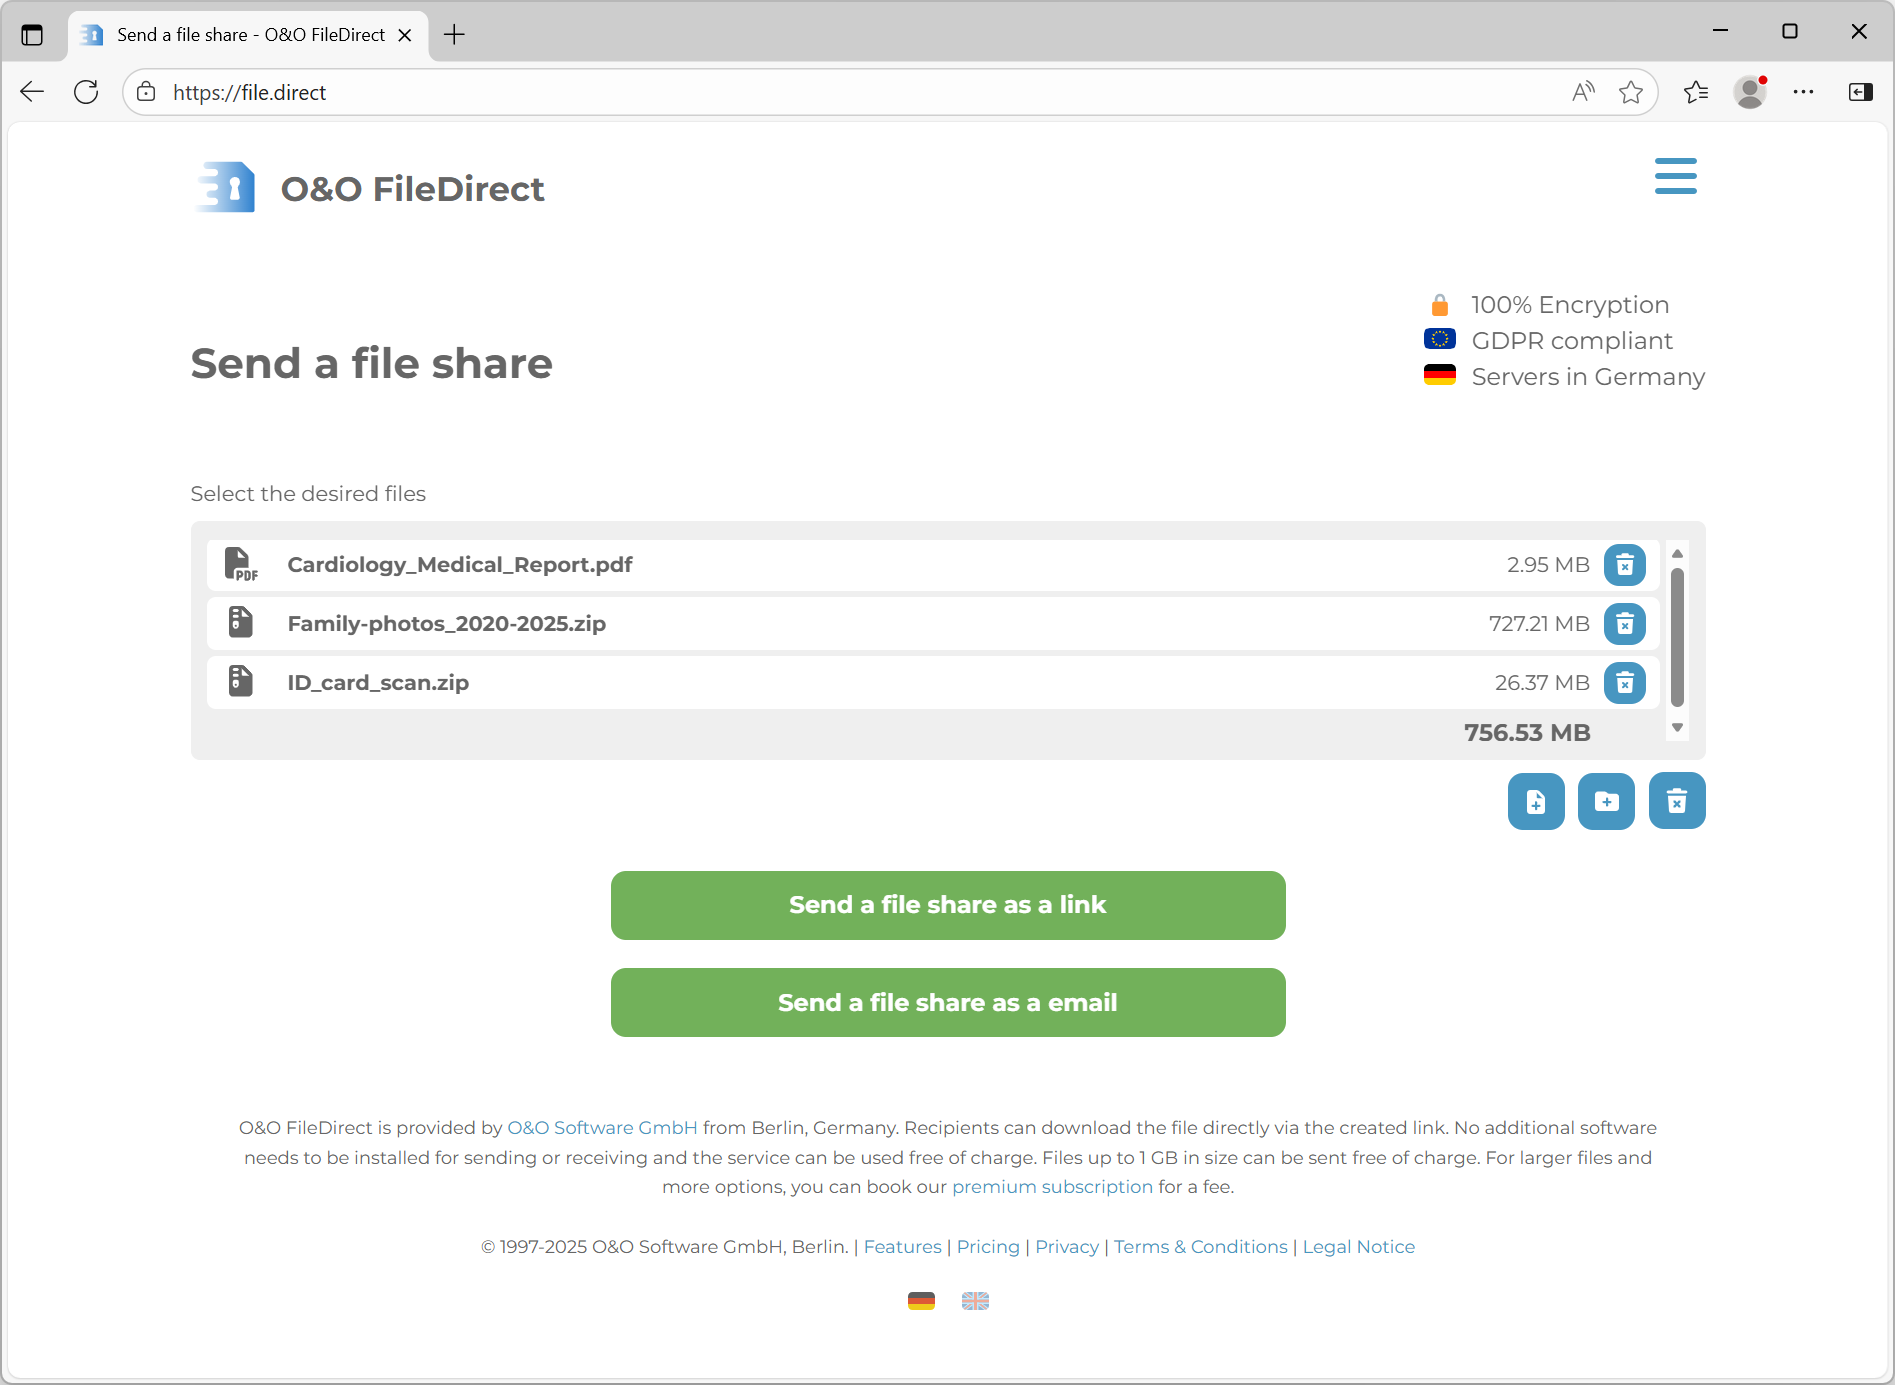
Task: Open a new browser tab
Action: 454,34
